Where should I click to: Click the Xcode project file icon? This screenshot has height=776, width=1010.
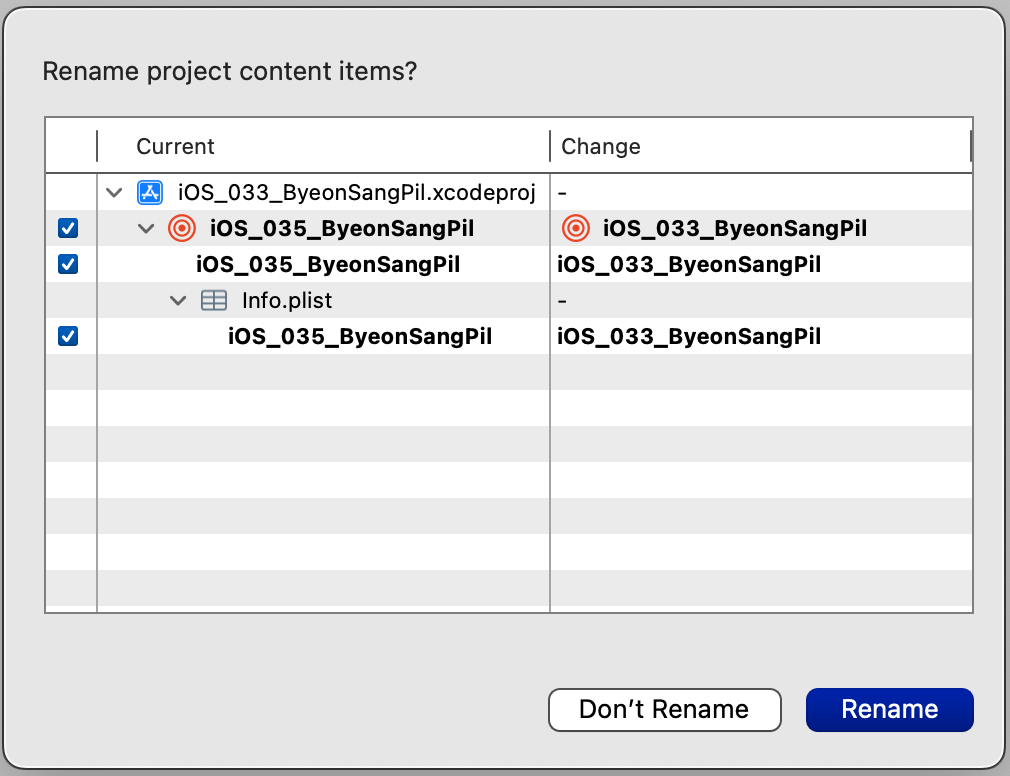point(149,193)
